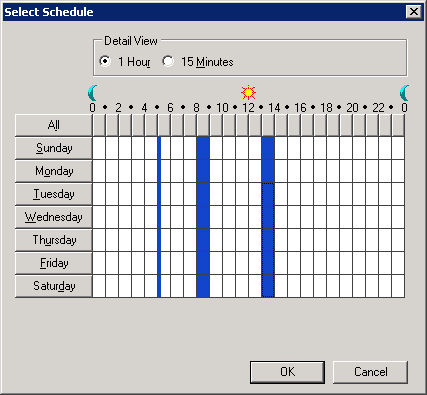
Task: Click the Thursday cell at hour 2
Action: (x=125, y=240)
